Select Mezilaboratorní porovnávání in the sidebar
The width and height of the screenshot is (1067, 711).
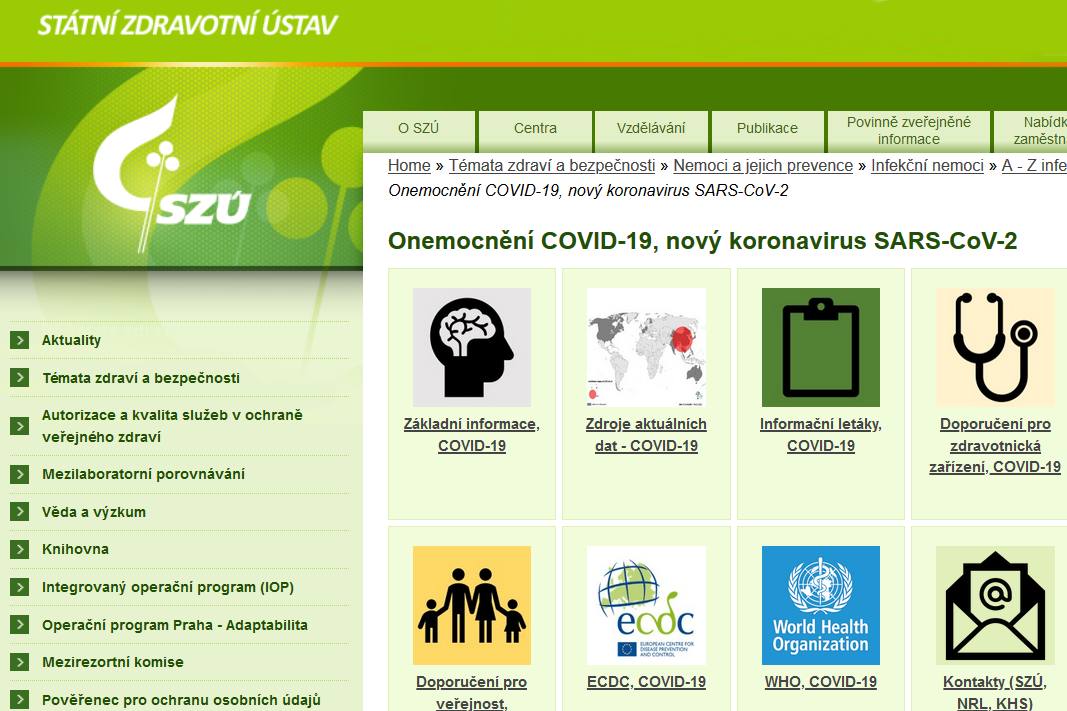[143, 474]
